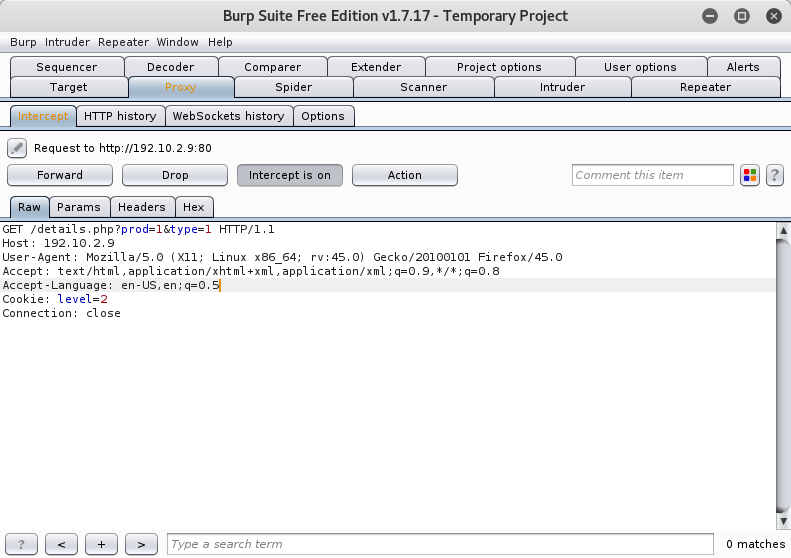Image resolution: width=791 pixels, height=558 pixels.
Task: Open search options plus button
Action: (101, 544)
